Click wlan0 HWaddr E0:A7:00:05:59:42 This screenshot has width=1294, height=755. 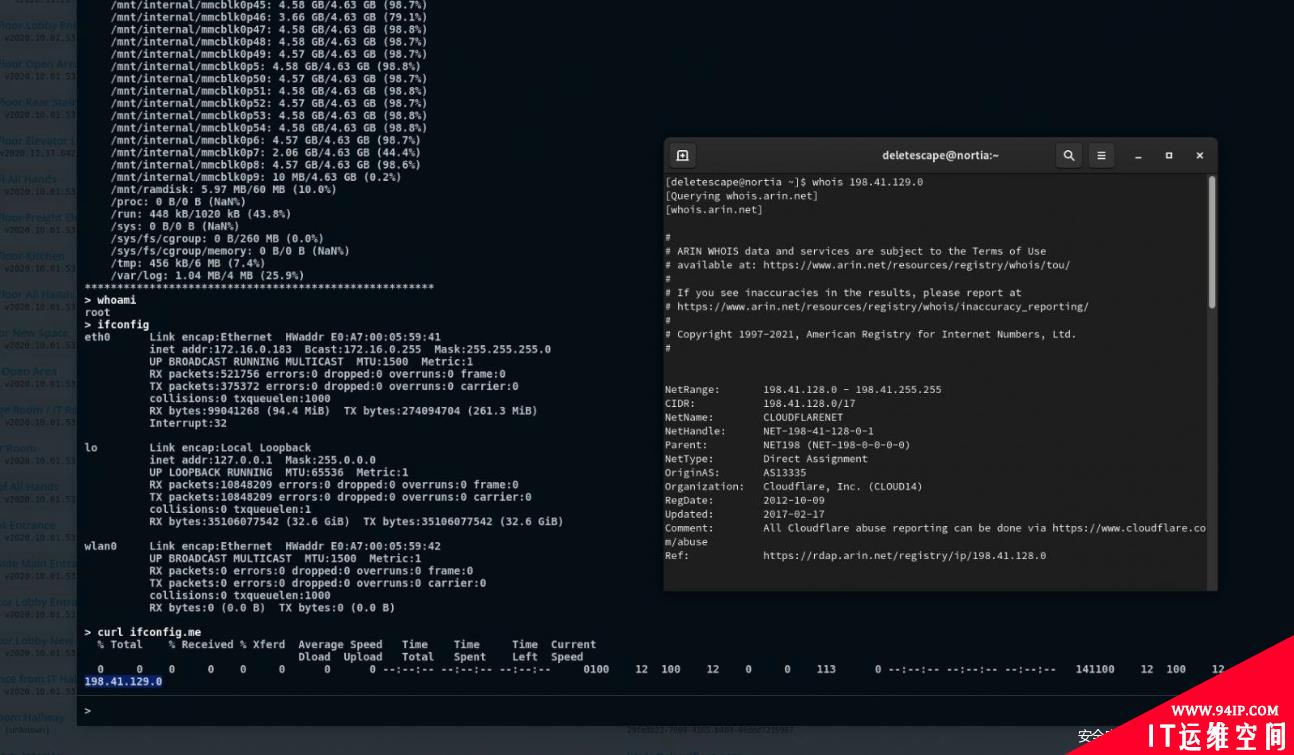pyautogui.click(x=363, y=546)
